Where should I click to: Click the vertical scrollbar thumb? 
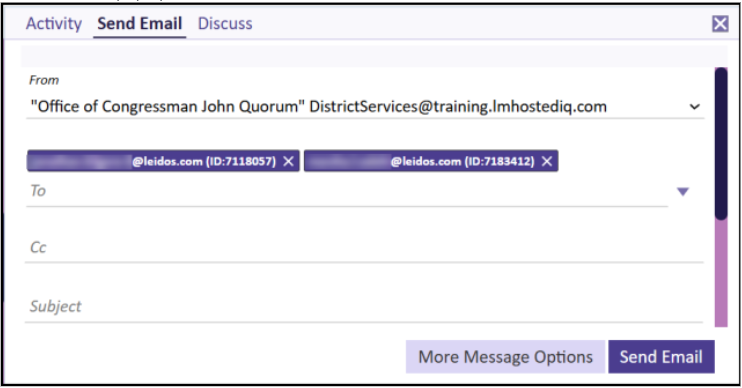721,143
